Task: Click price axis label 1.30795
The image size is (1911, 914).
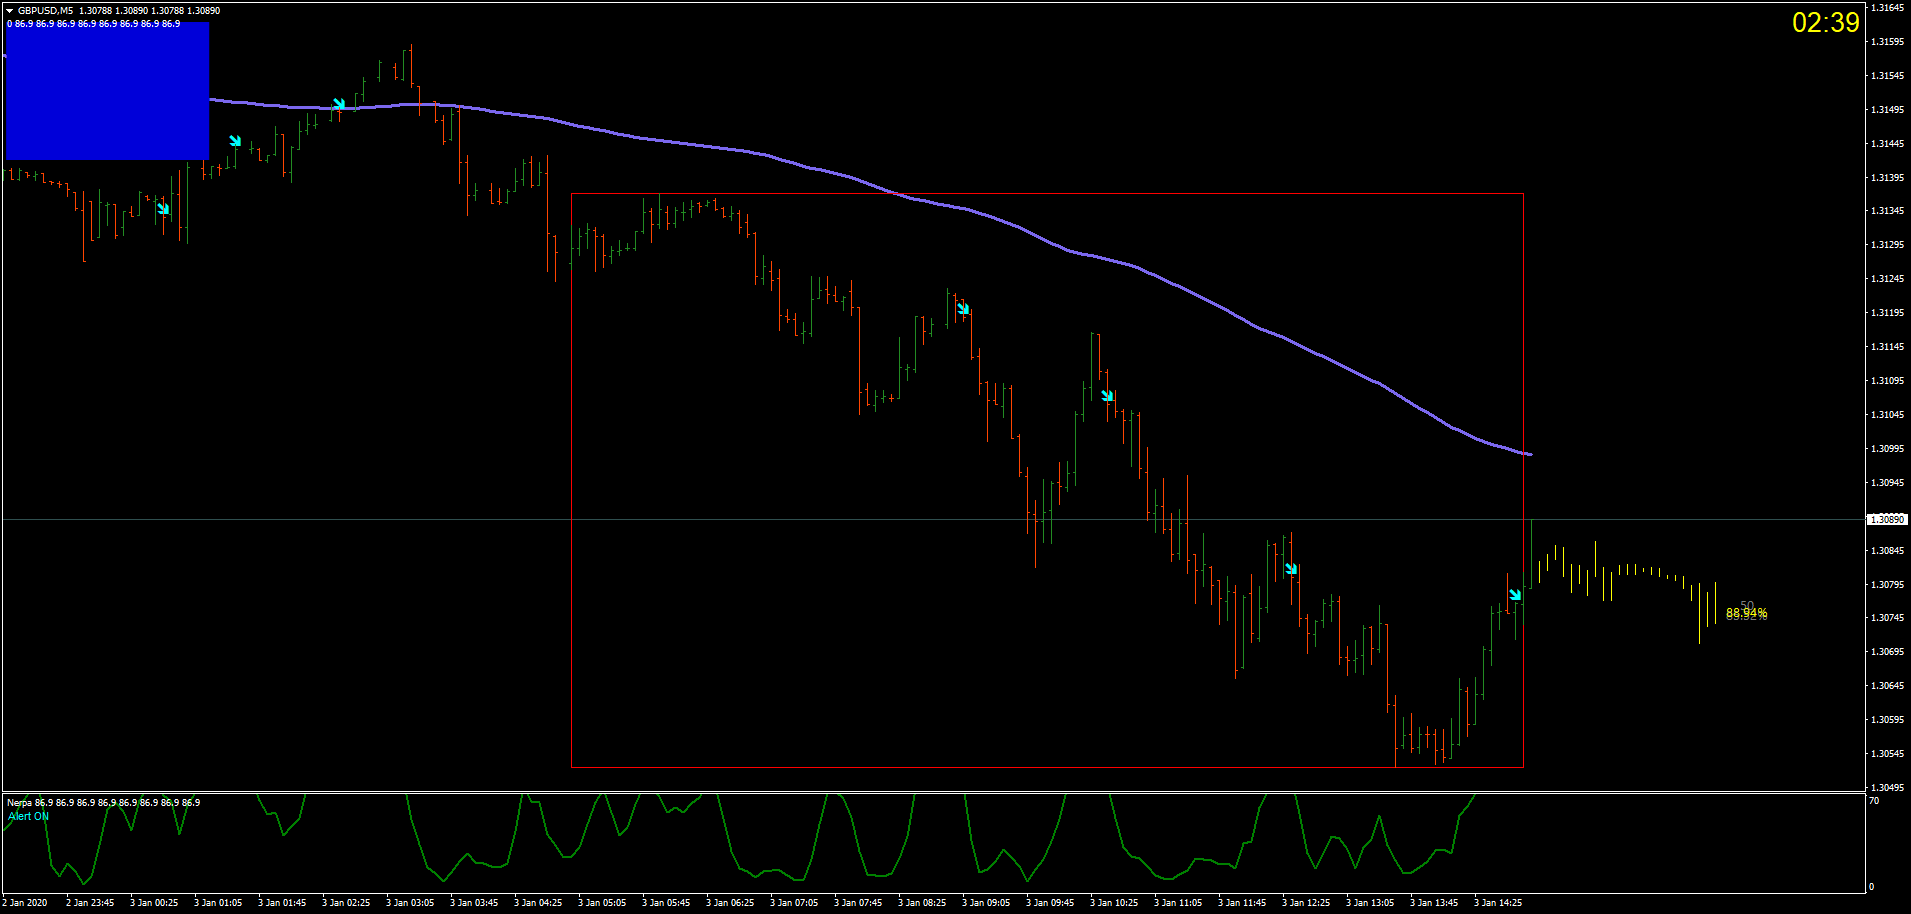Action: [1887, 585]
